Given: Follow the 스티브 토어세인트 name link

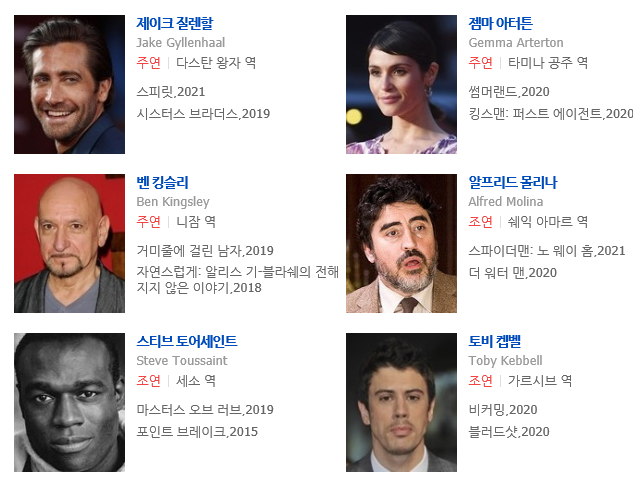Looking at the screenshot, I should [x=187, y=341].
